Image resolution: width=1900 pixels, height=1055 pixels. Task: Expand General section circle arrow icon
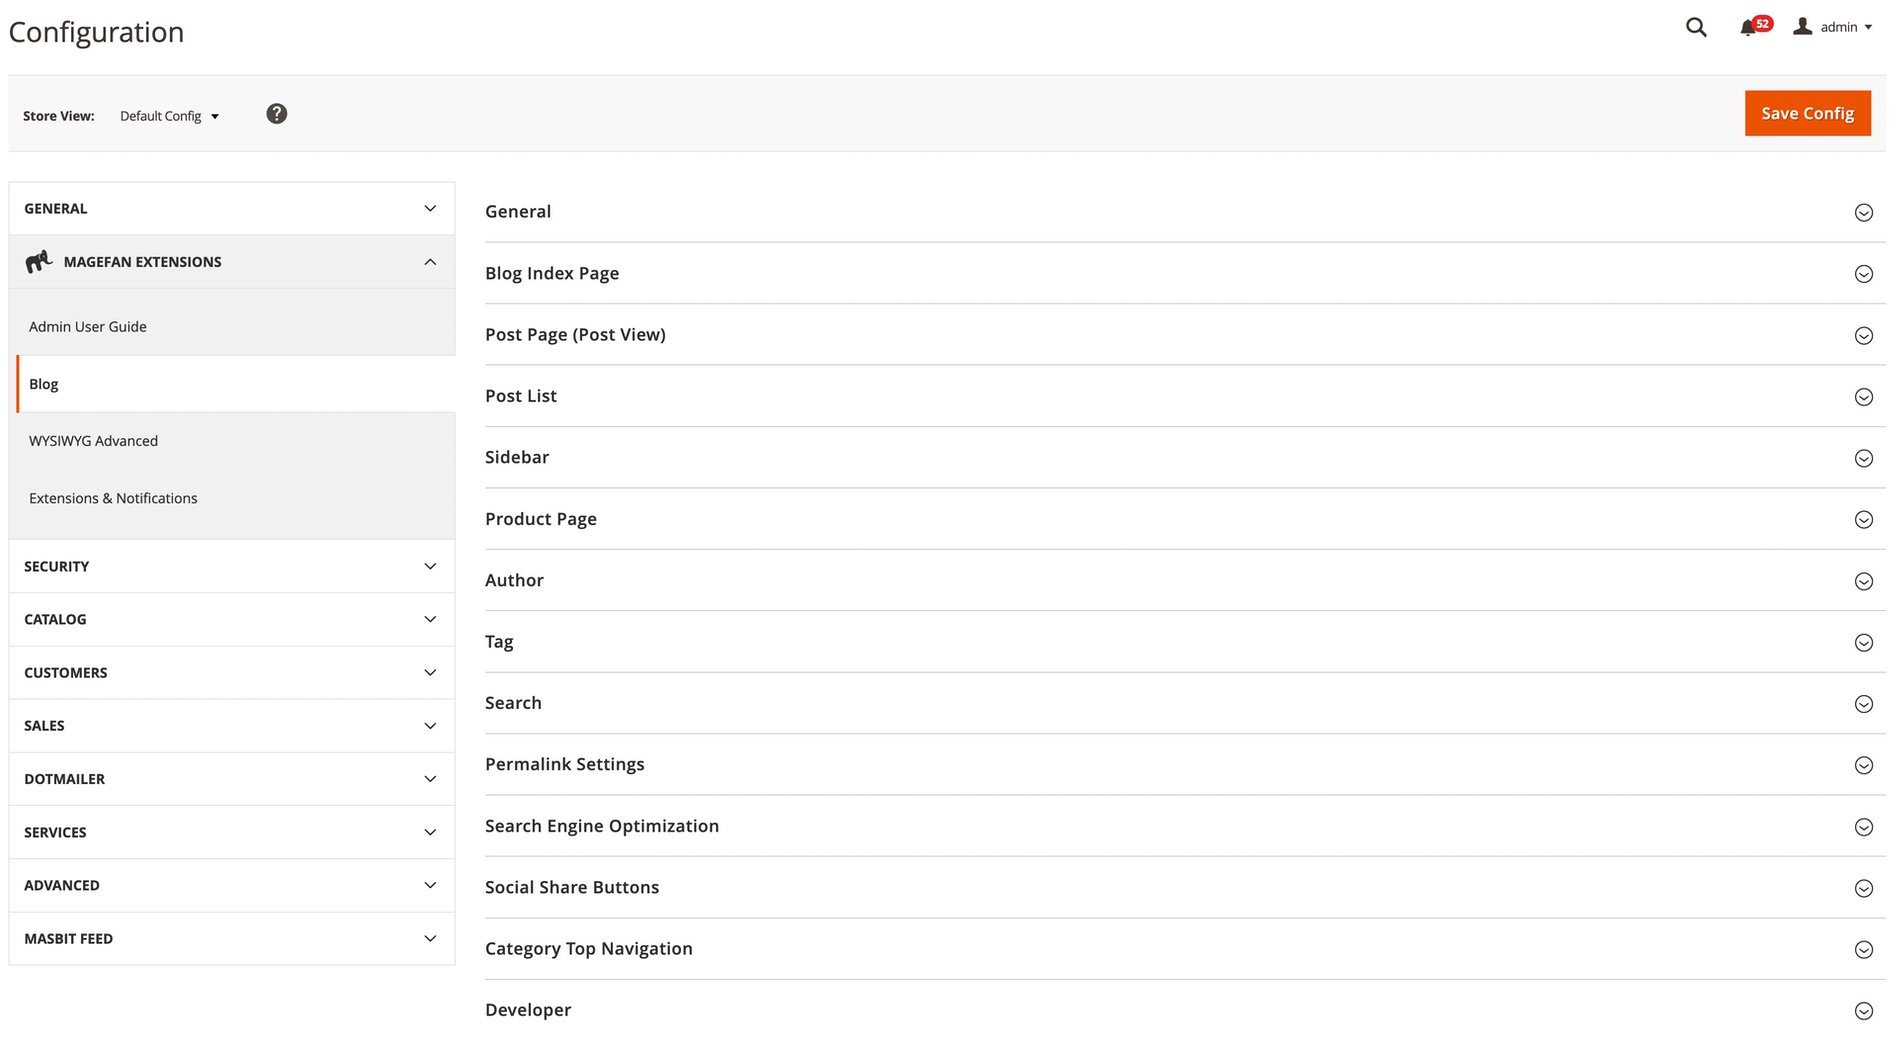tap(1863, 212)
